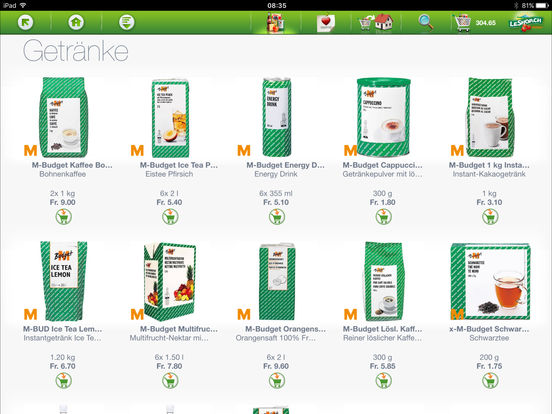
Task: Open the Ice Tea peach carton image
Action: click(170, 118)
